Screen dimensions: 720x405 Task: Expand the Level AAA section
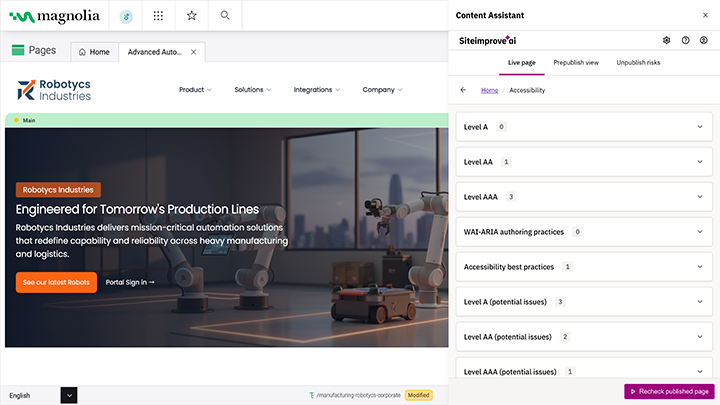(584, 197)
